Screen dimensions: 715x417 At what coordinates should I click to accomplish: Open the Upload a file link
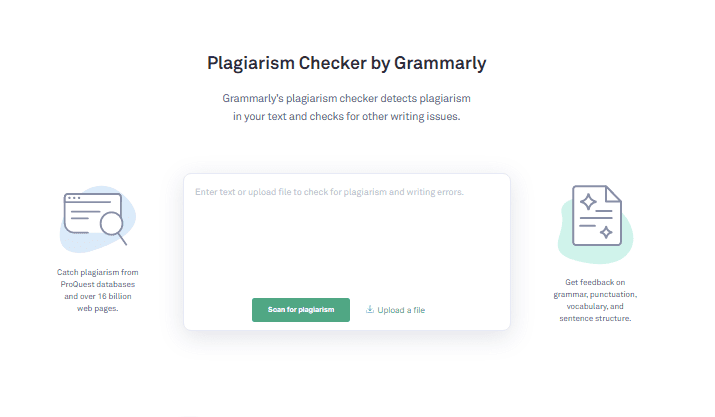395,310
